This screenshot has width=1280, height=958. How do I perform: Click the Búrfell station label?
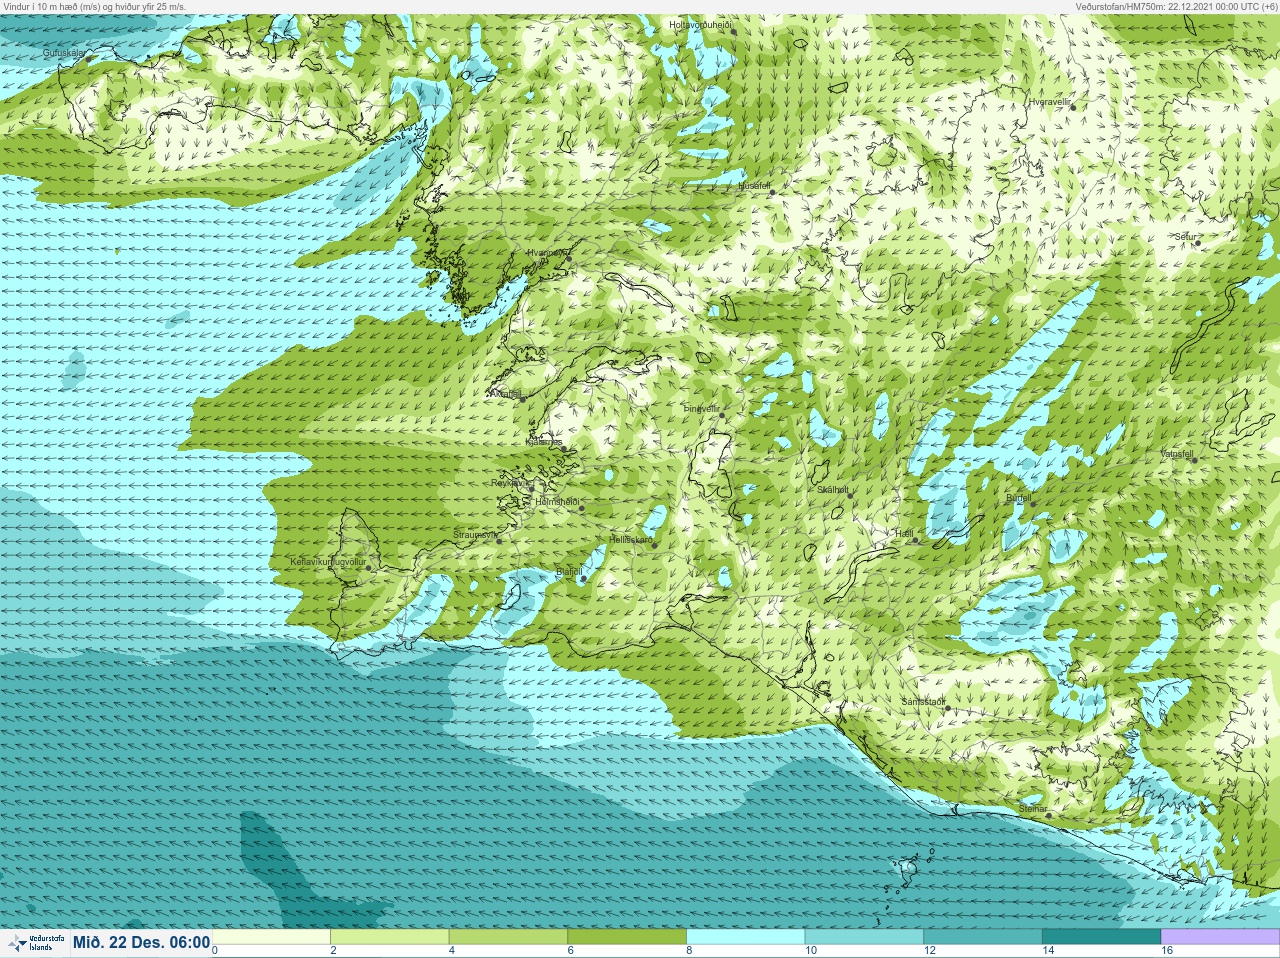[x=1019, y=498]
